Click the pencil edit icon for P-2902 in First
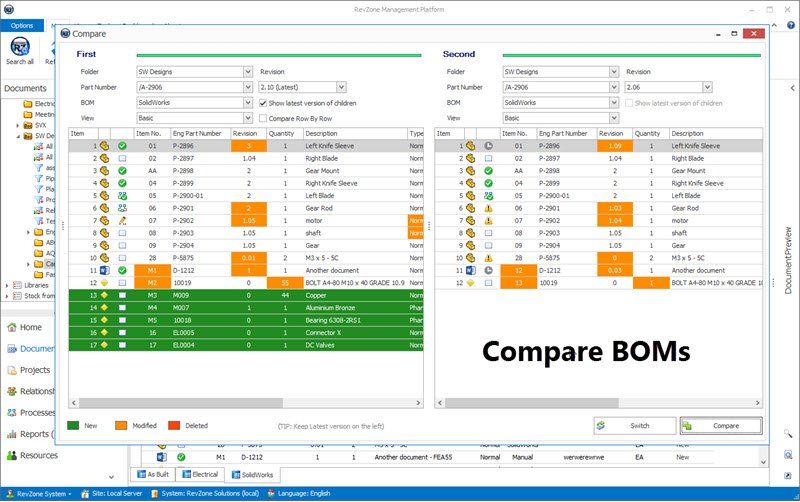This screenshot has height=502, width=800. pyautogui.click(x=122, y=220)
